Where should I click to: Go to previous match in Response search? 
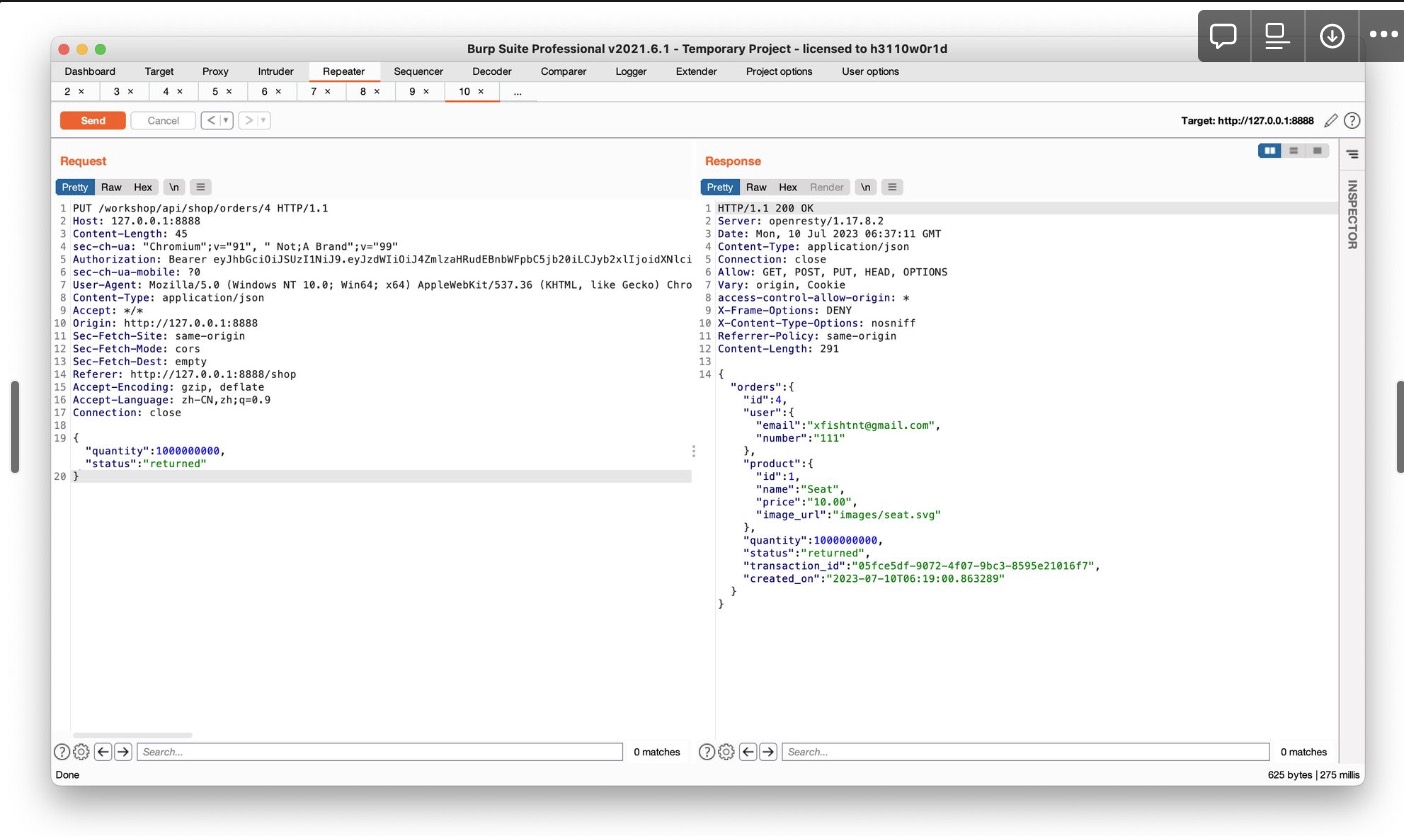(748, 752)
